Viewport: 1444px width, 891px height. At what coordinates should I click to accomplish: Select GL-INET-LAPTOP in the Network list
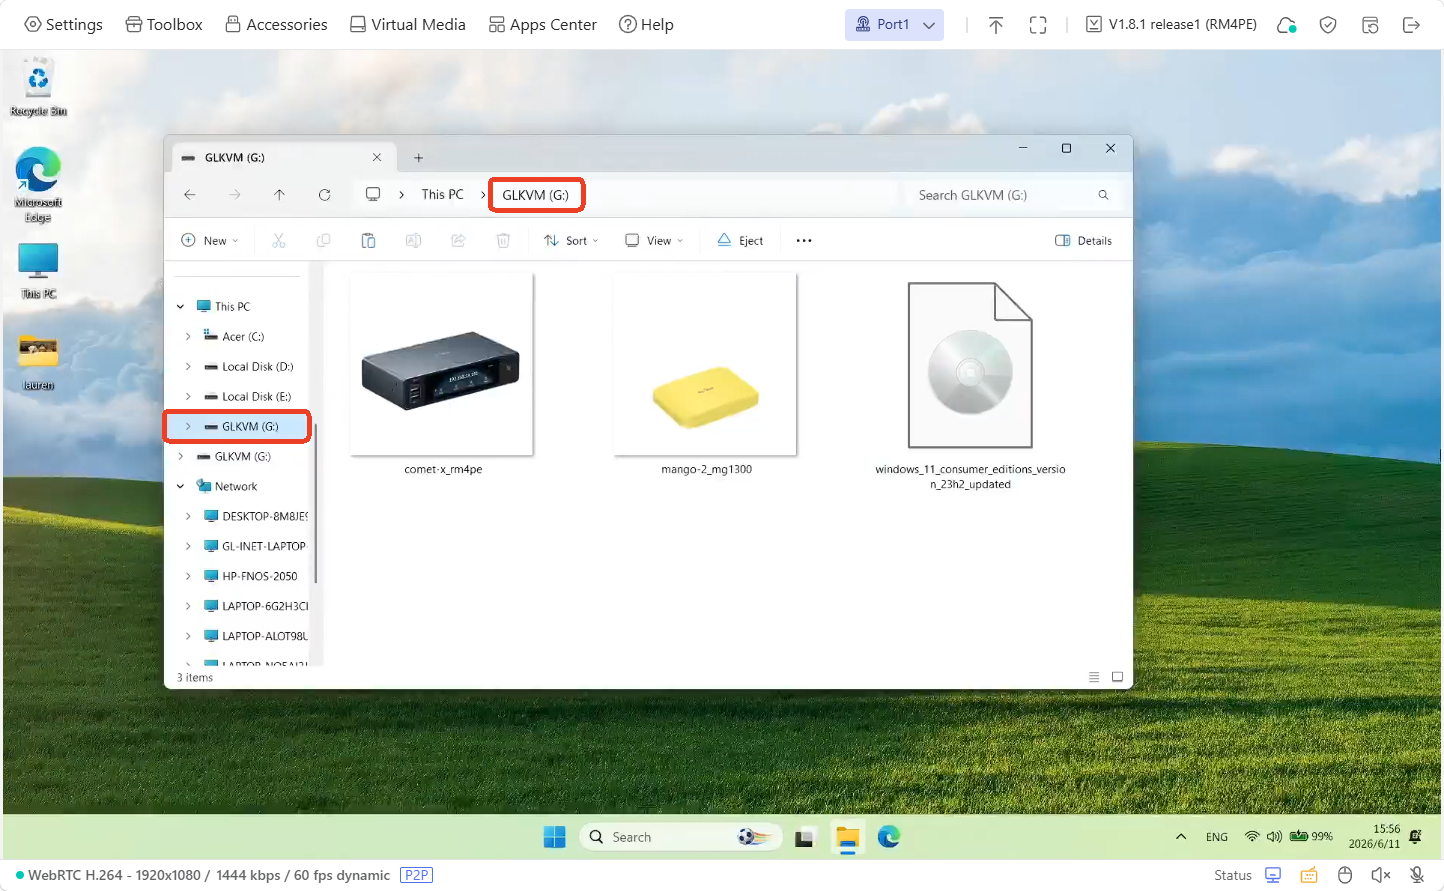pos(255,546)
